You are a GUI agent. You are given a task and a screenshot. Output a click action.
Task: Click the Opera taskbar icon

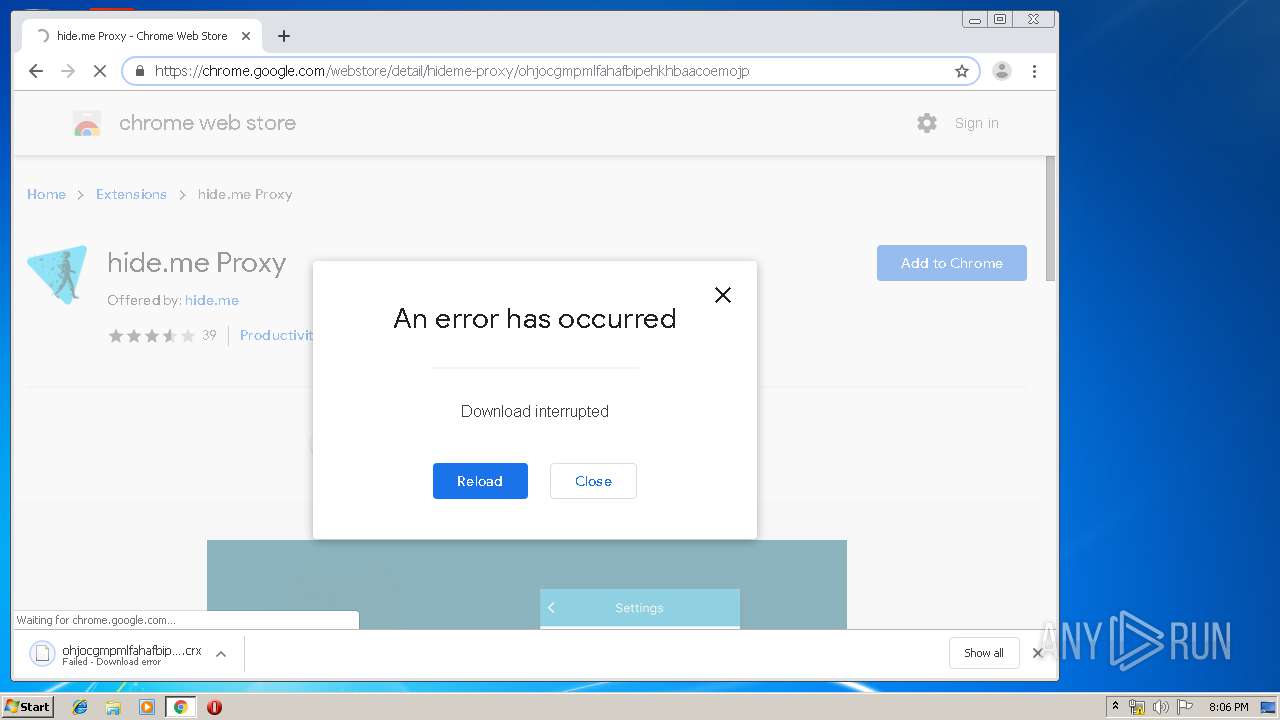pos(214,707)
